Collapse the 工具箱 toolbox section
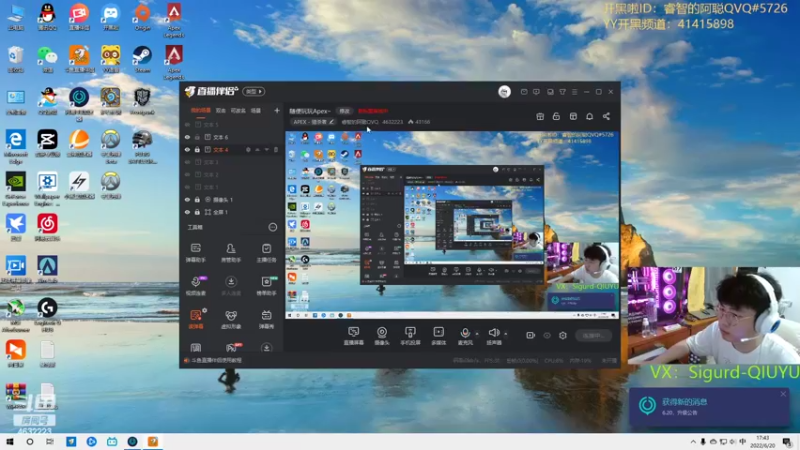Viewport: 800px width, 450px height. 272,227
